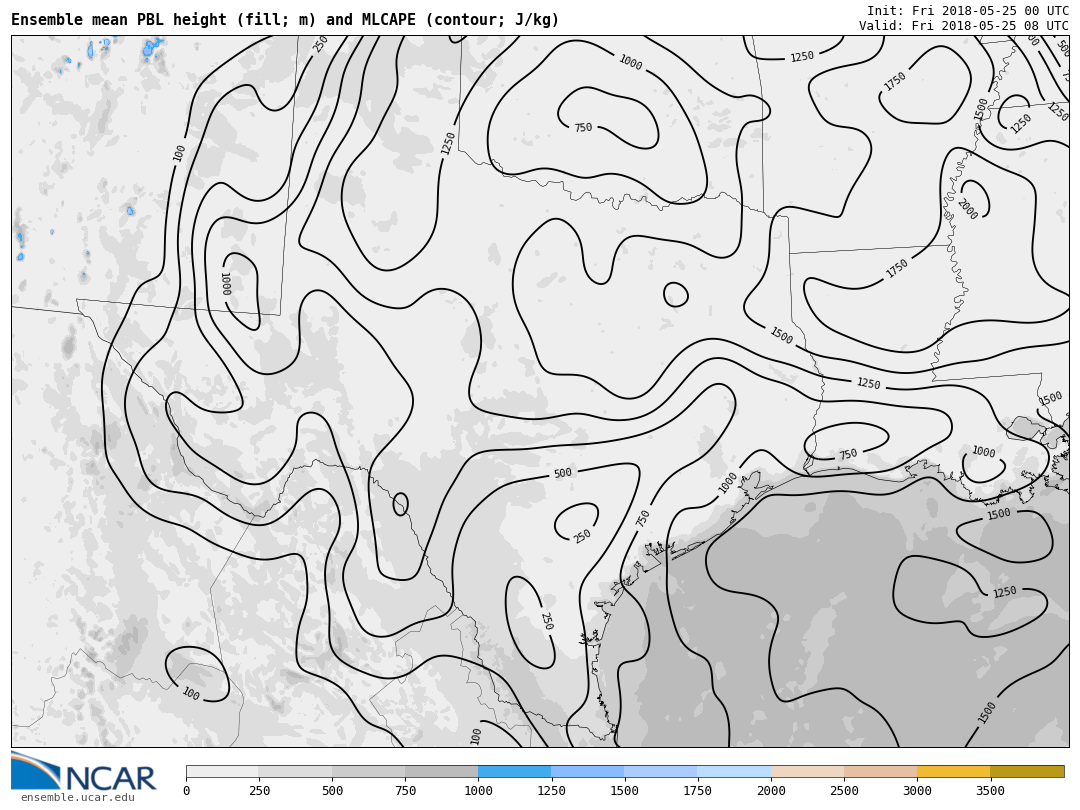Click the colorbar tick label 0
Screen dimensions: 1080x810
[187, 791]
